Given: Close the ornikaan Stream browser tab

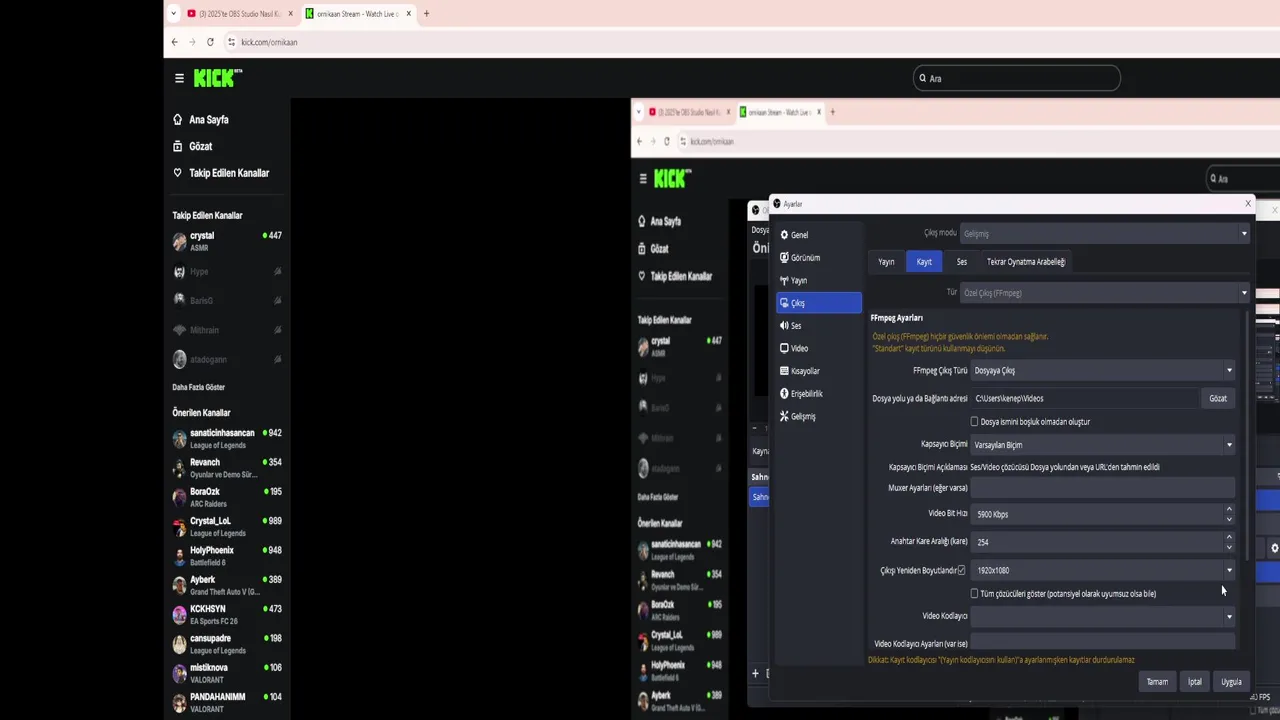Looking at the screenshot, I should (408, 14).
